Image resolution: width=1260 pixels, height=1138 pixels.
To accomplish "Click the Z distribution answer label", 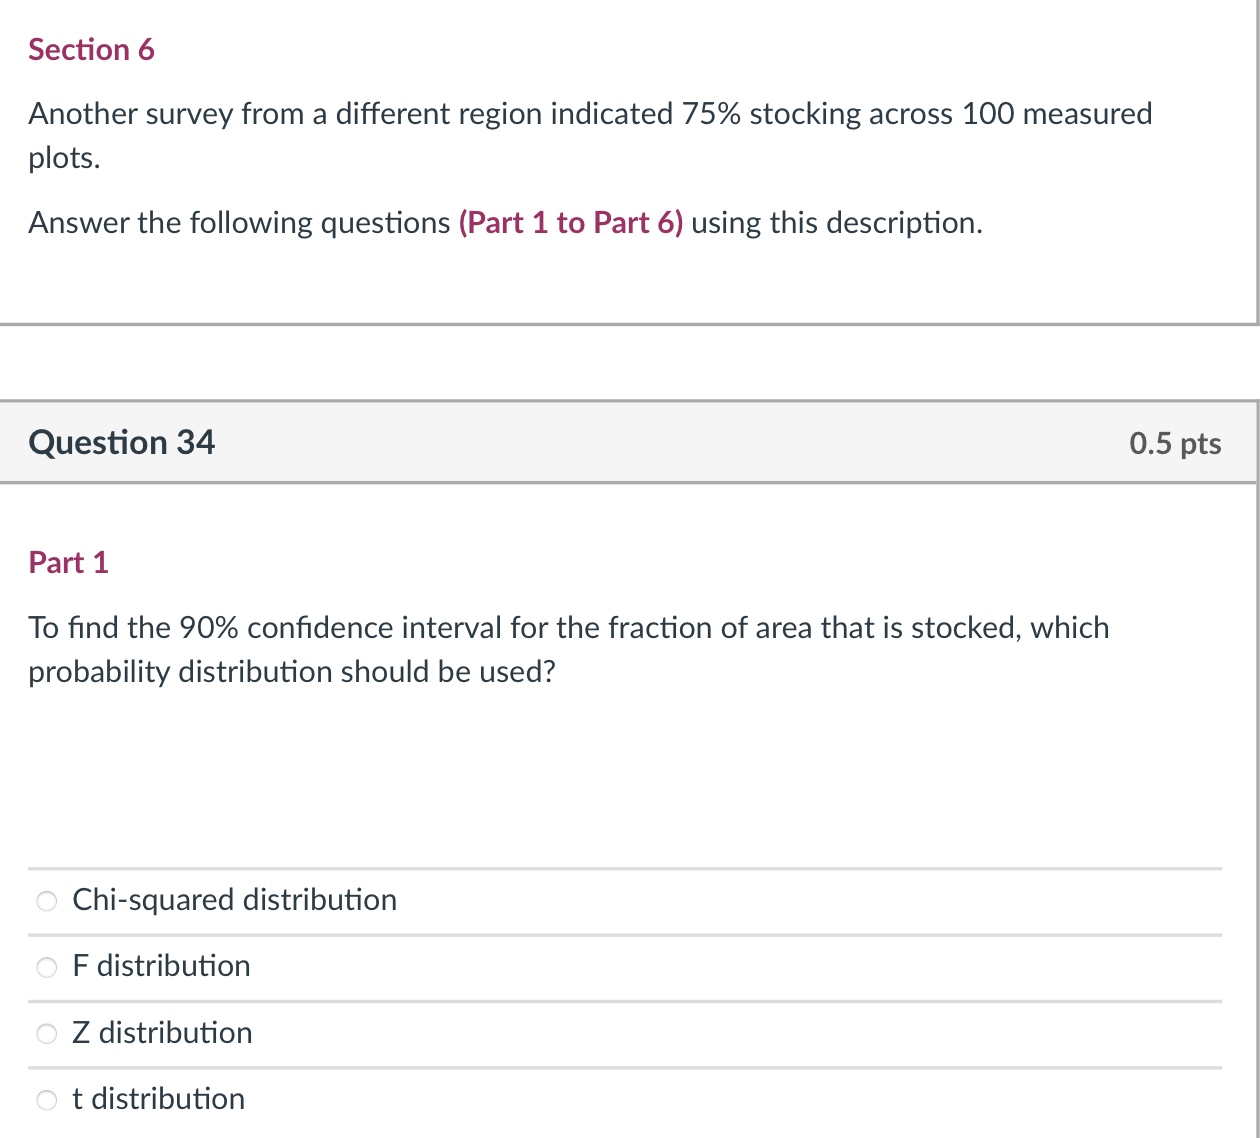I will click(162, 1033).
